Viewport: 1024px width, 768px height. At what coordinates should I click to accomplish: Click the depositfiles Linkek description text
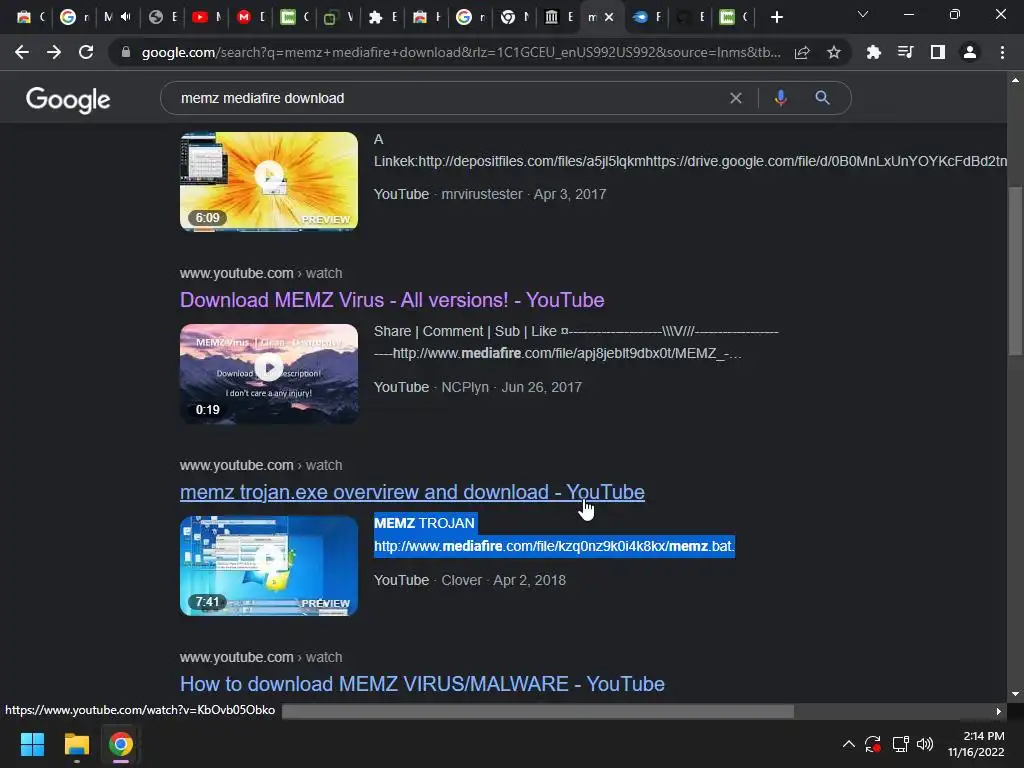pyautogui.click(x=690, y=161)
